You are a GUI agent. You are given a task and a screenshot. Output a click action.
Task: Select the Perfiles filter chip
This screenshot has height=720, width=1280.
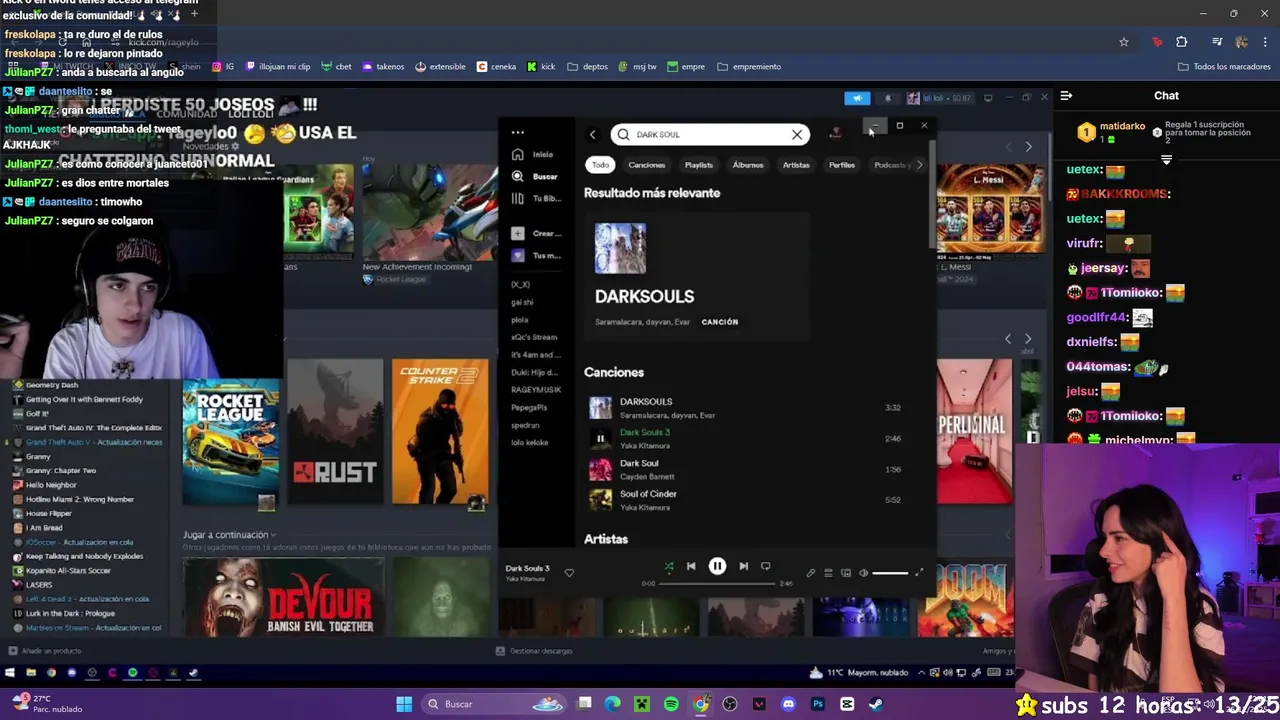[842, 165]
